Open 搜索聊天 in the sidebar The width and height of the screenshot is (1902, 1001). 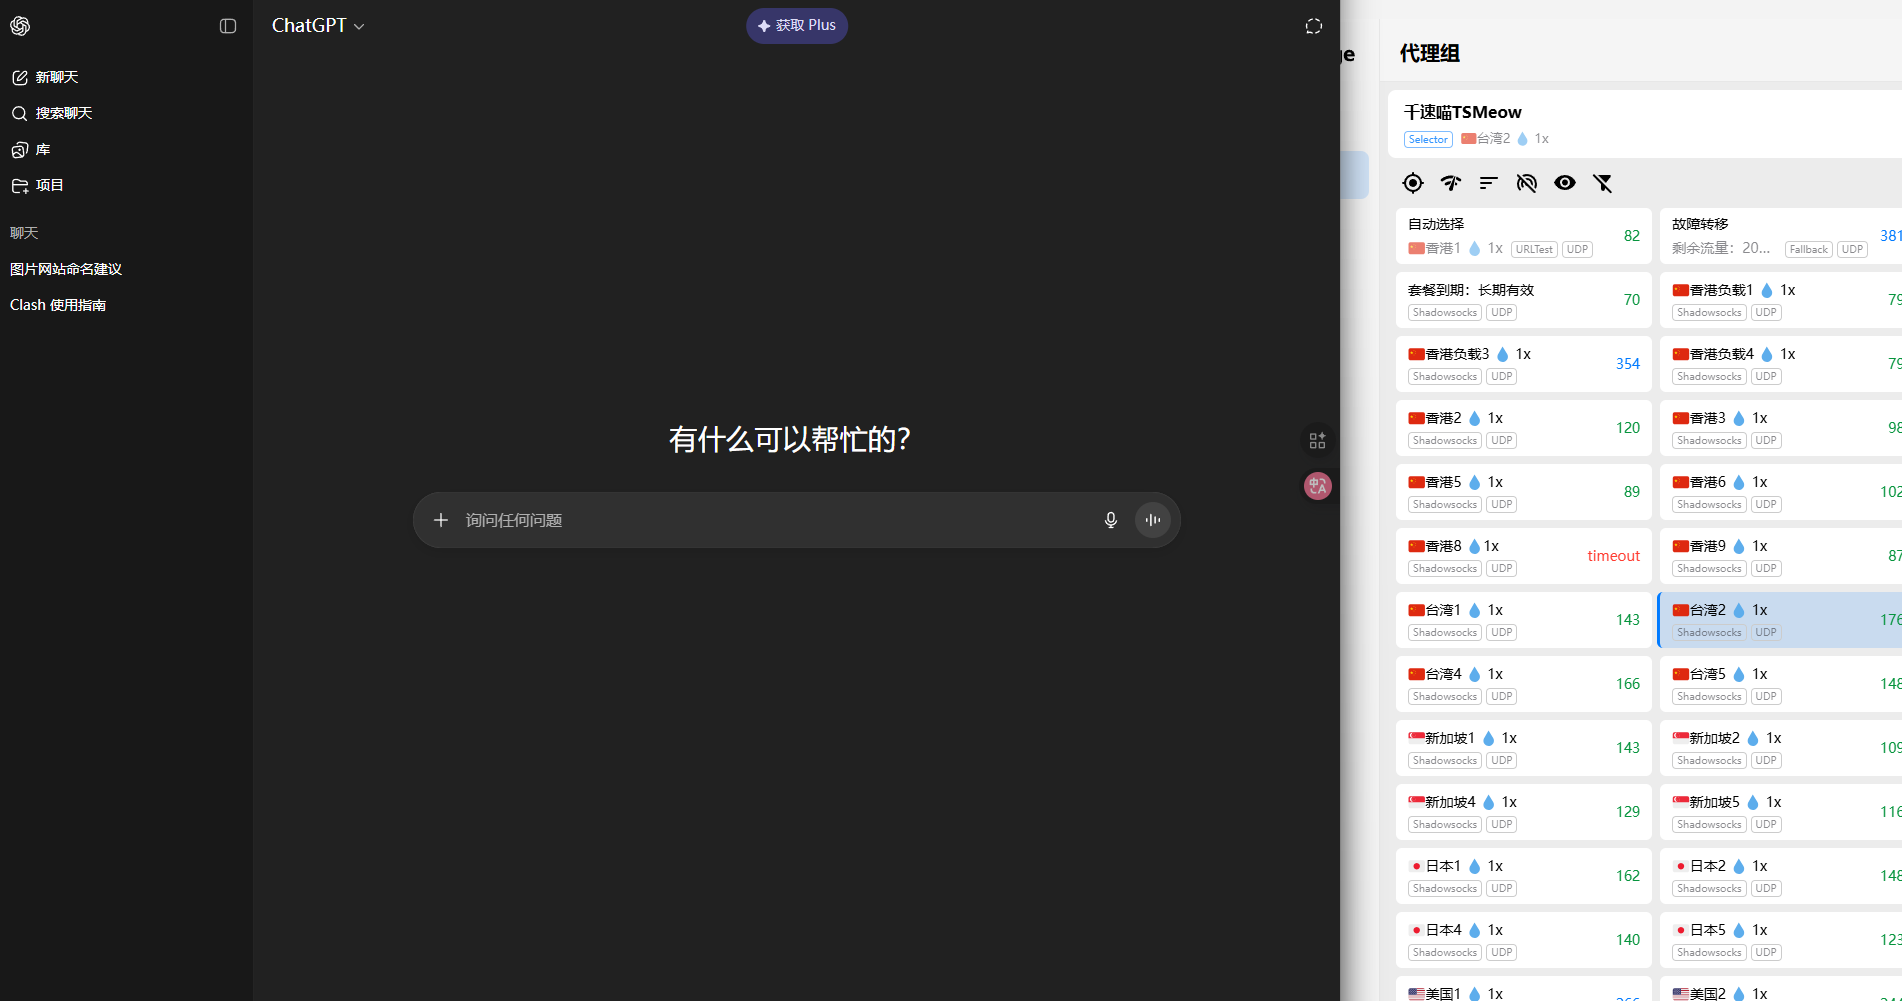64,113
